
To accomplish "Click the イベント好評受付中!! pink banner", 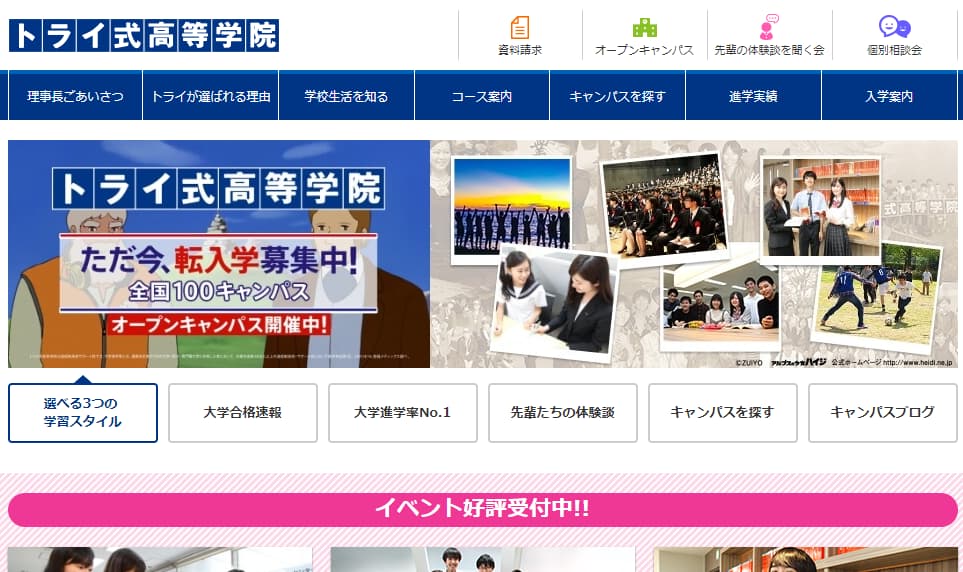I will pyautogui.click(x=483, y=509).
